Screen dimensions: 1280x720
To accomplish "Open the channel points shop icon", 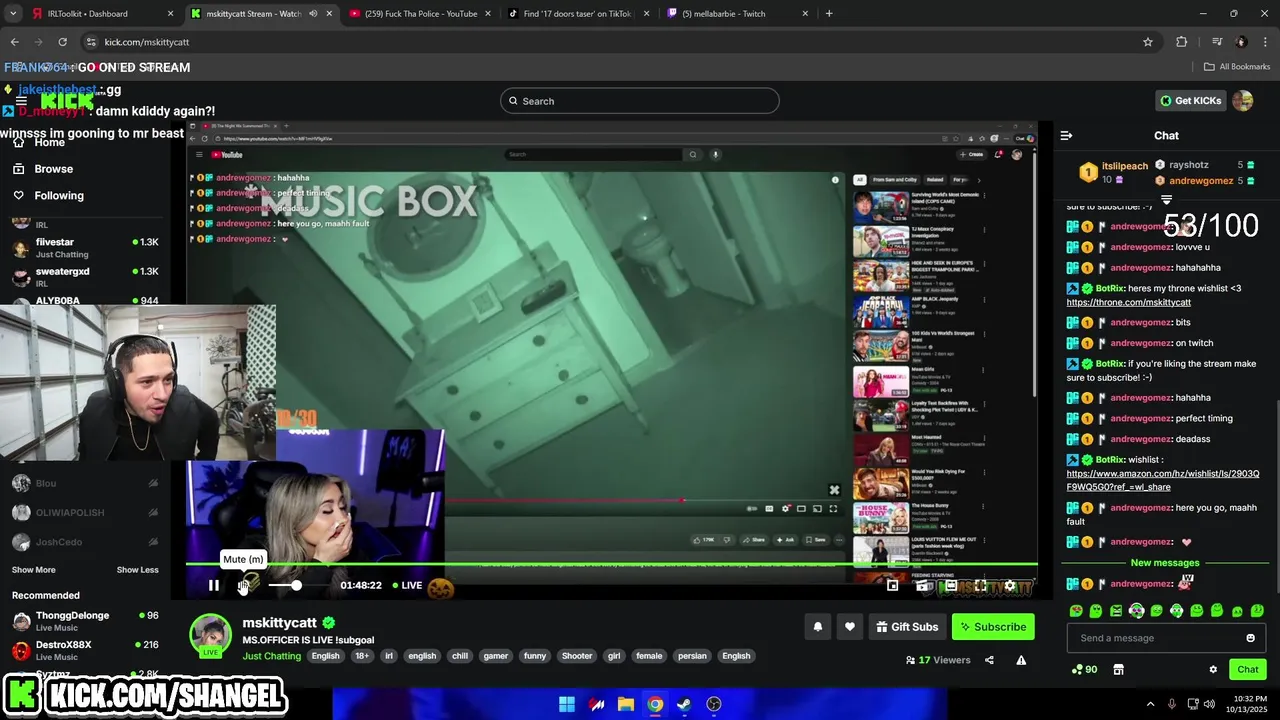I will [1118, 669].
